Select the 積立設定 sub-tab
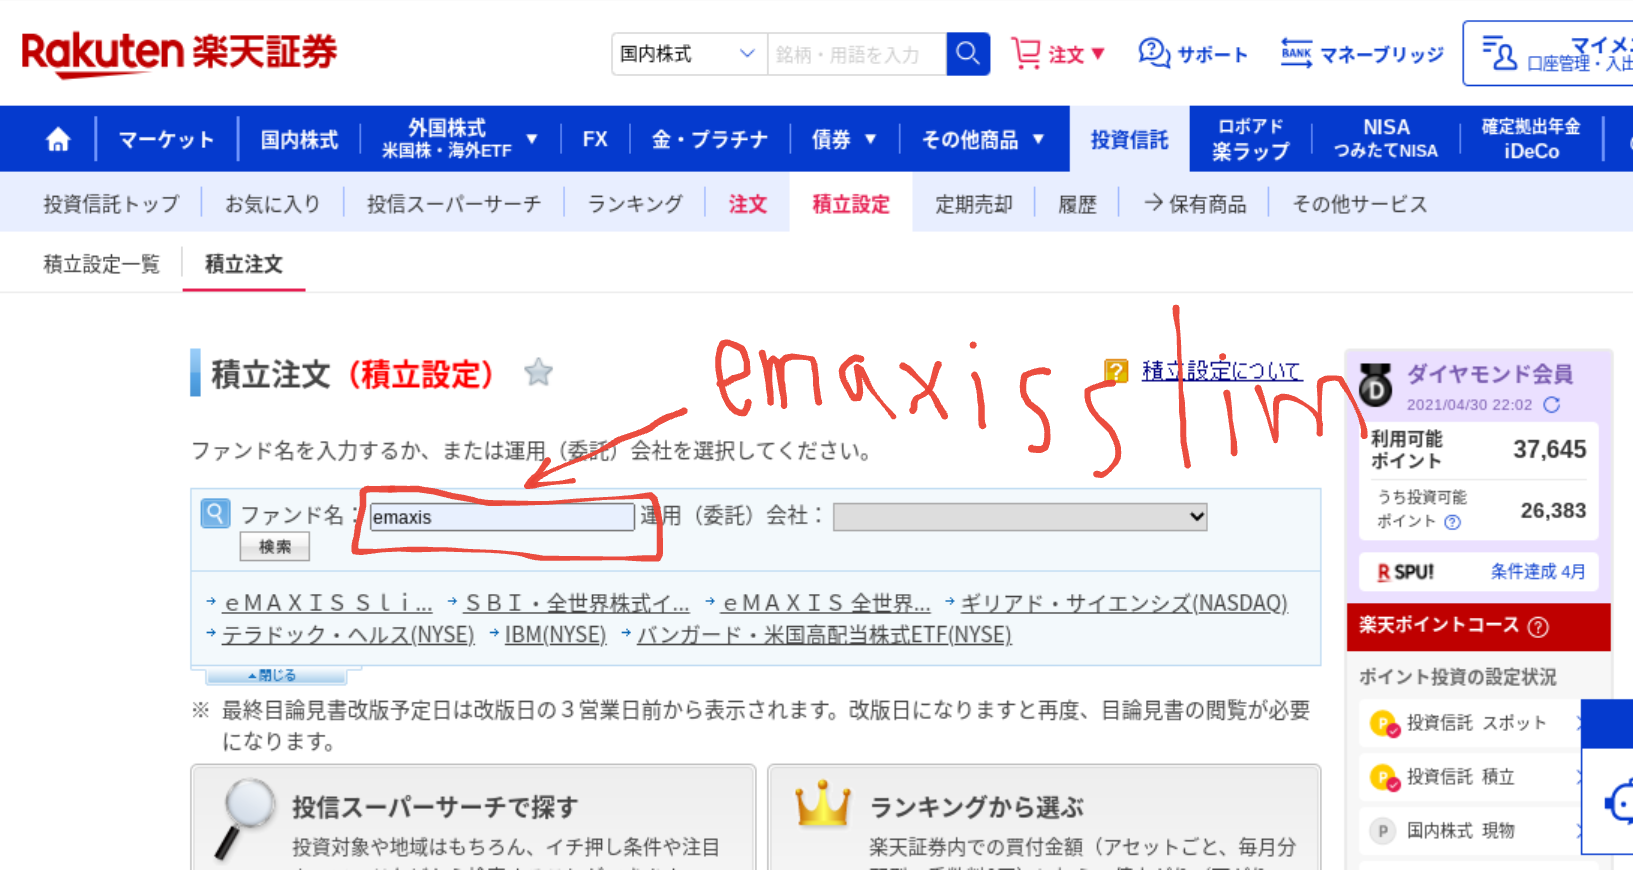The image size is (1633, 870). [x=851, y=204]
